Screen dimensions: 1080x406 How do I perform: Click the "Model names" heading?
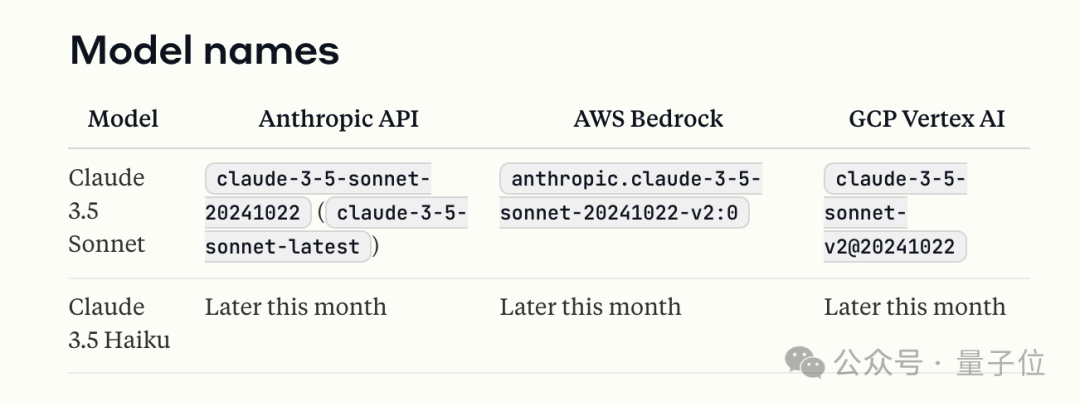pyautogui.click(x=204, y=50)
